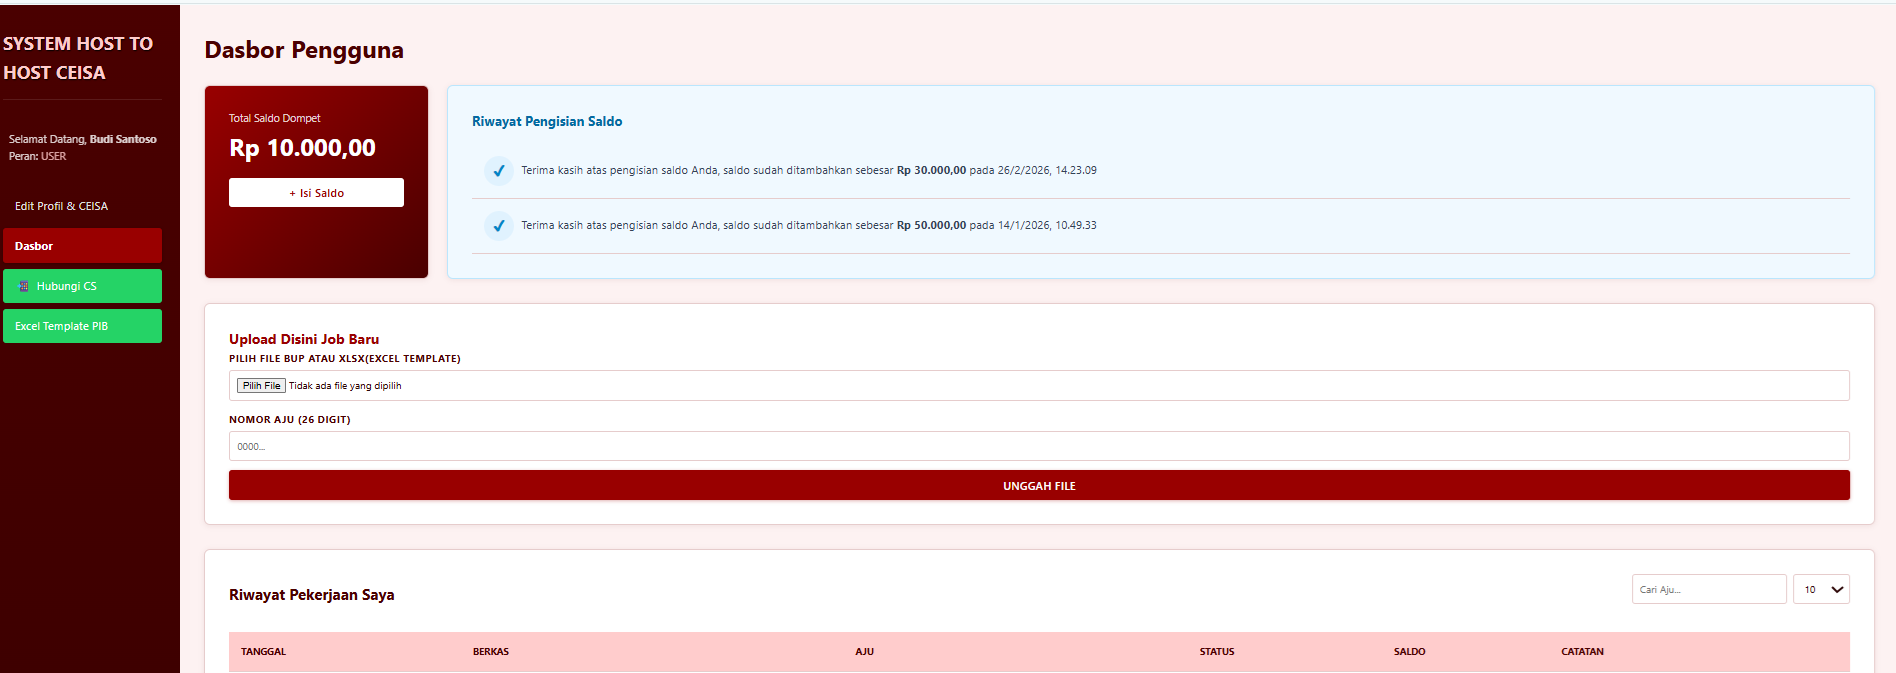Click the System Host To Host CEISA title

pos(78,58)
